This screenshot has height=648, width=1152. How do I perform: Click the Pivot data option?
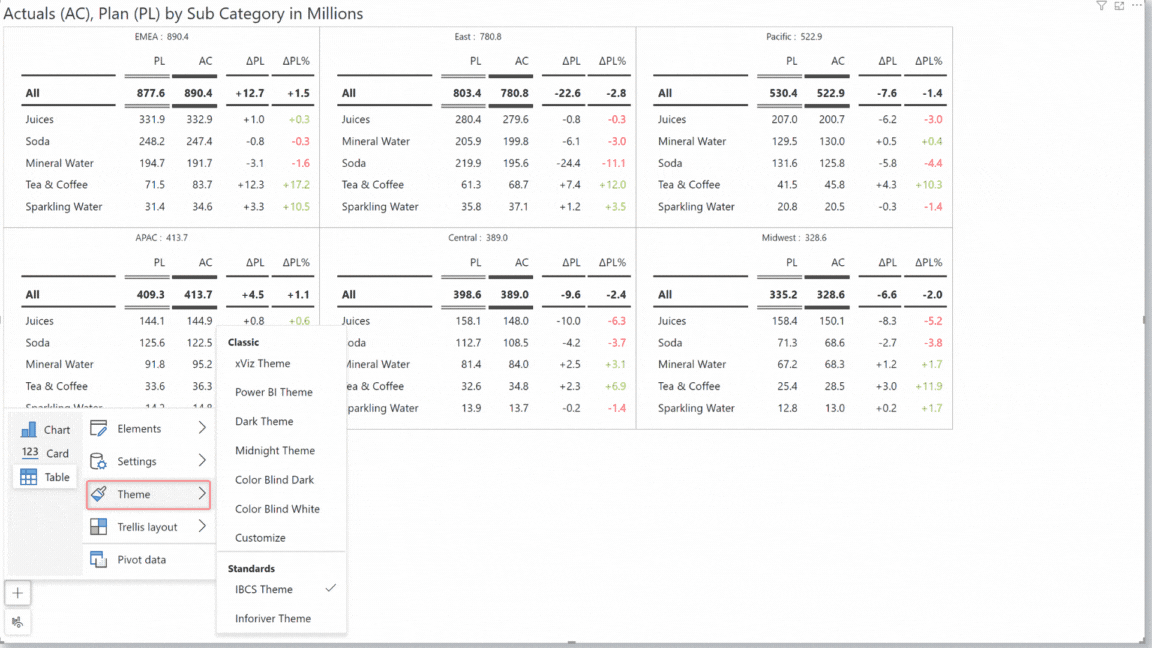141,560
